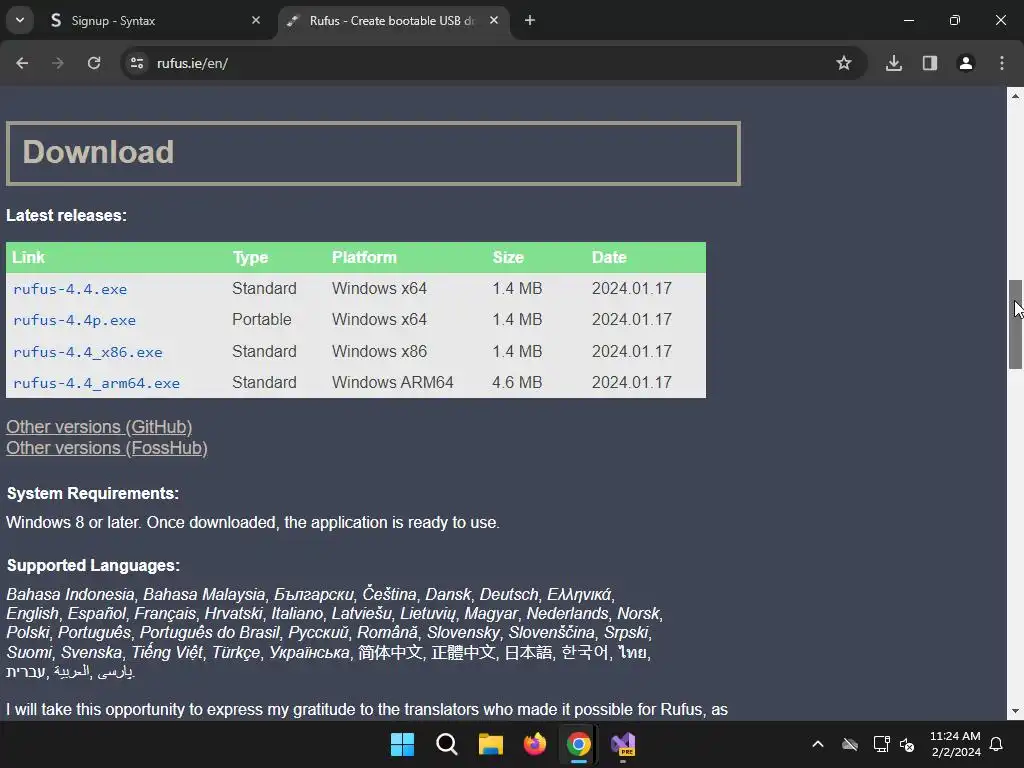
Task: Go forward in browser history
Action: (57, 63)
